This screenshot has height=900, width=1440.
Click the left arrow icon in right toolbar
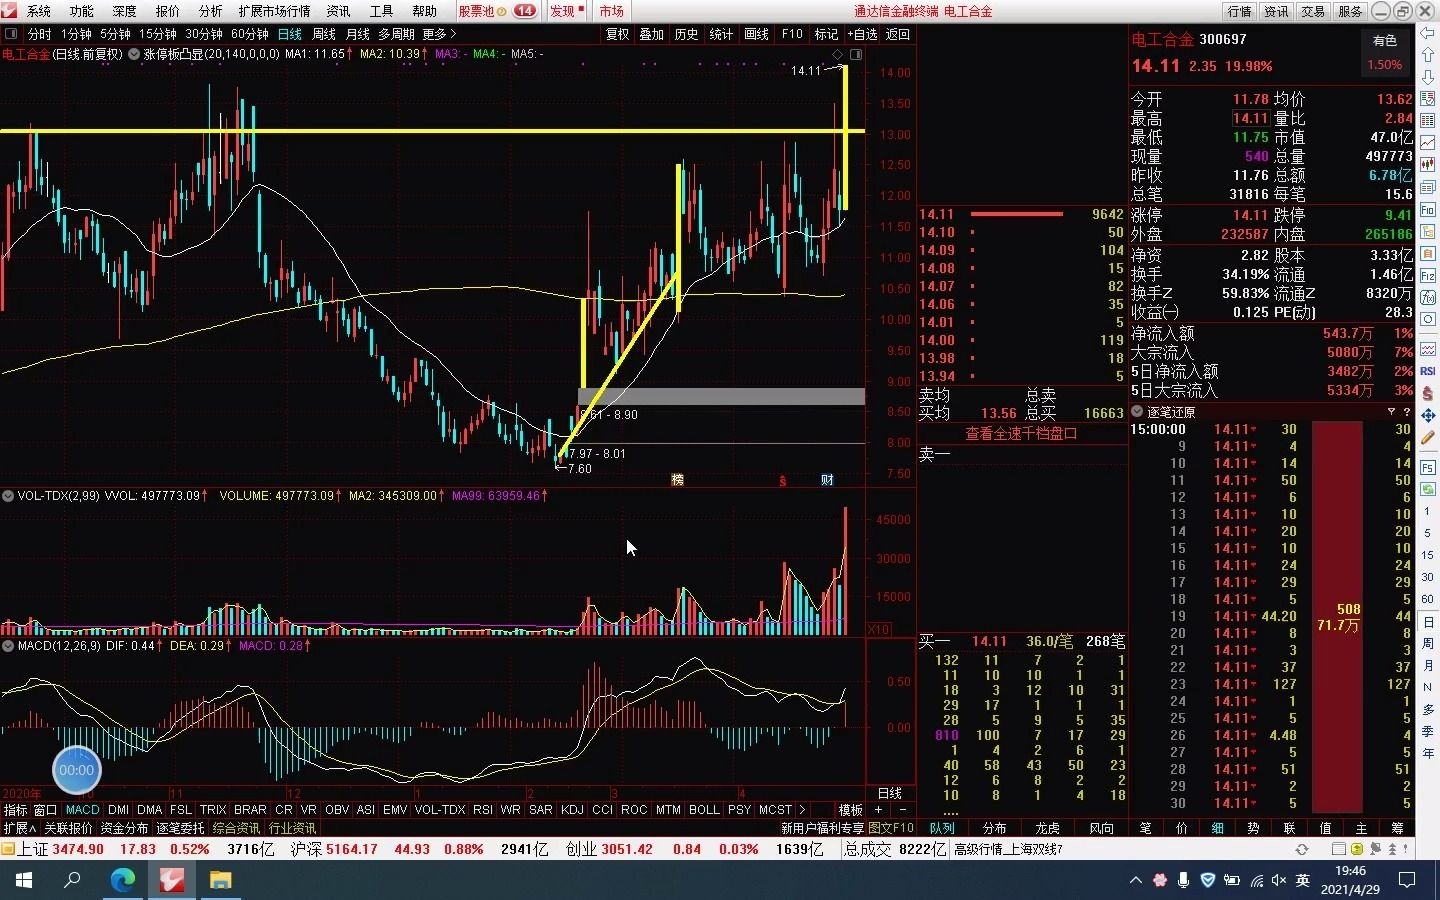1428,33
